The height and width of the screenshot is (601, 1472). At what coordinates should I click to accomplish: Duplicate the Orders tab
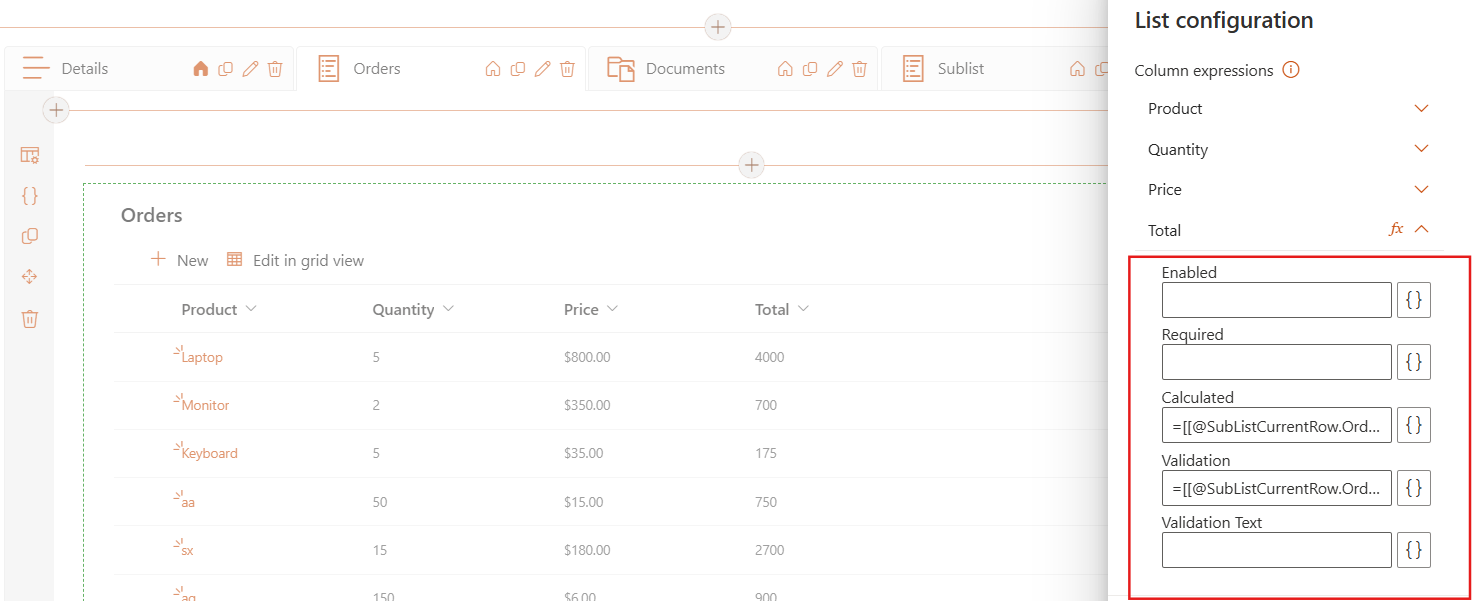click(518, 69)
